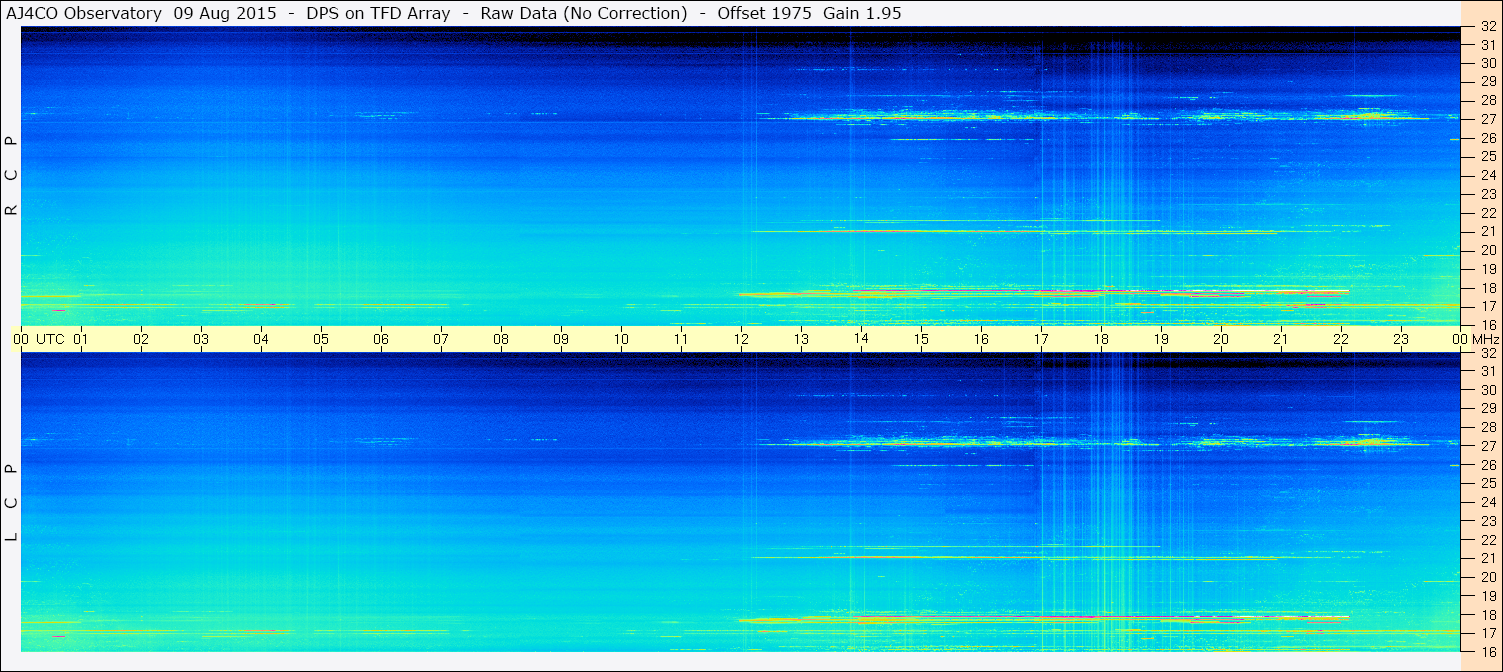Click the 'AJ4CO Observatory' title text

click(x=85, y=13)
